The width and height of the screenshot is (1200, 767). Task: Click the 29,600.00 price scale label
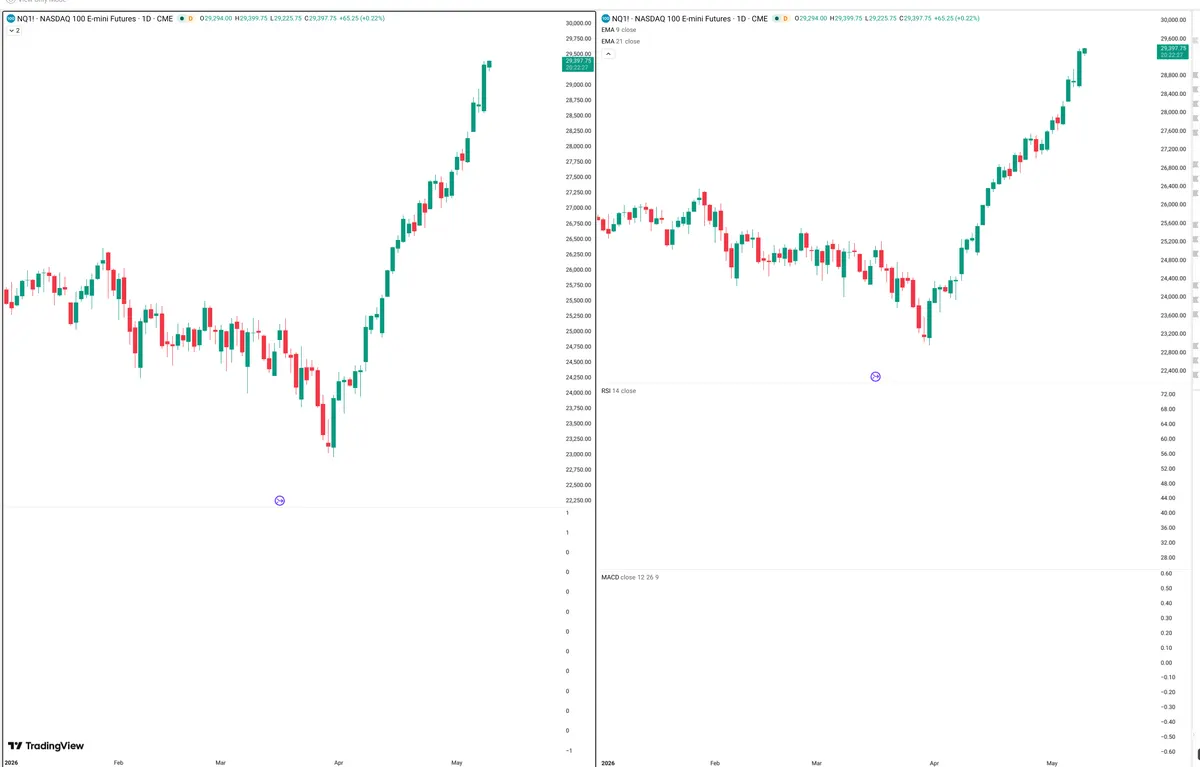(1174, 38)
